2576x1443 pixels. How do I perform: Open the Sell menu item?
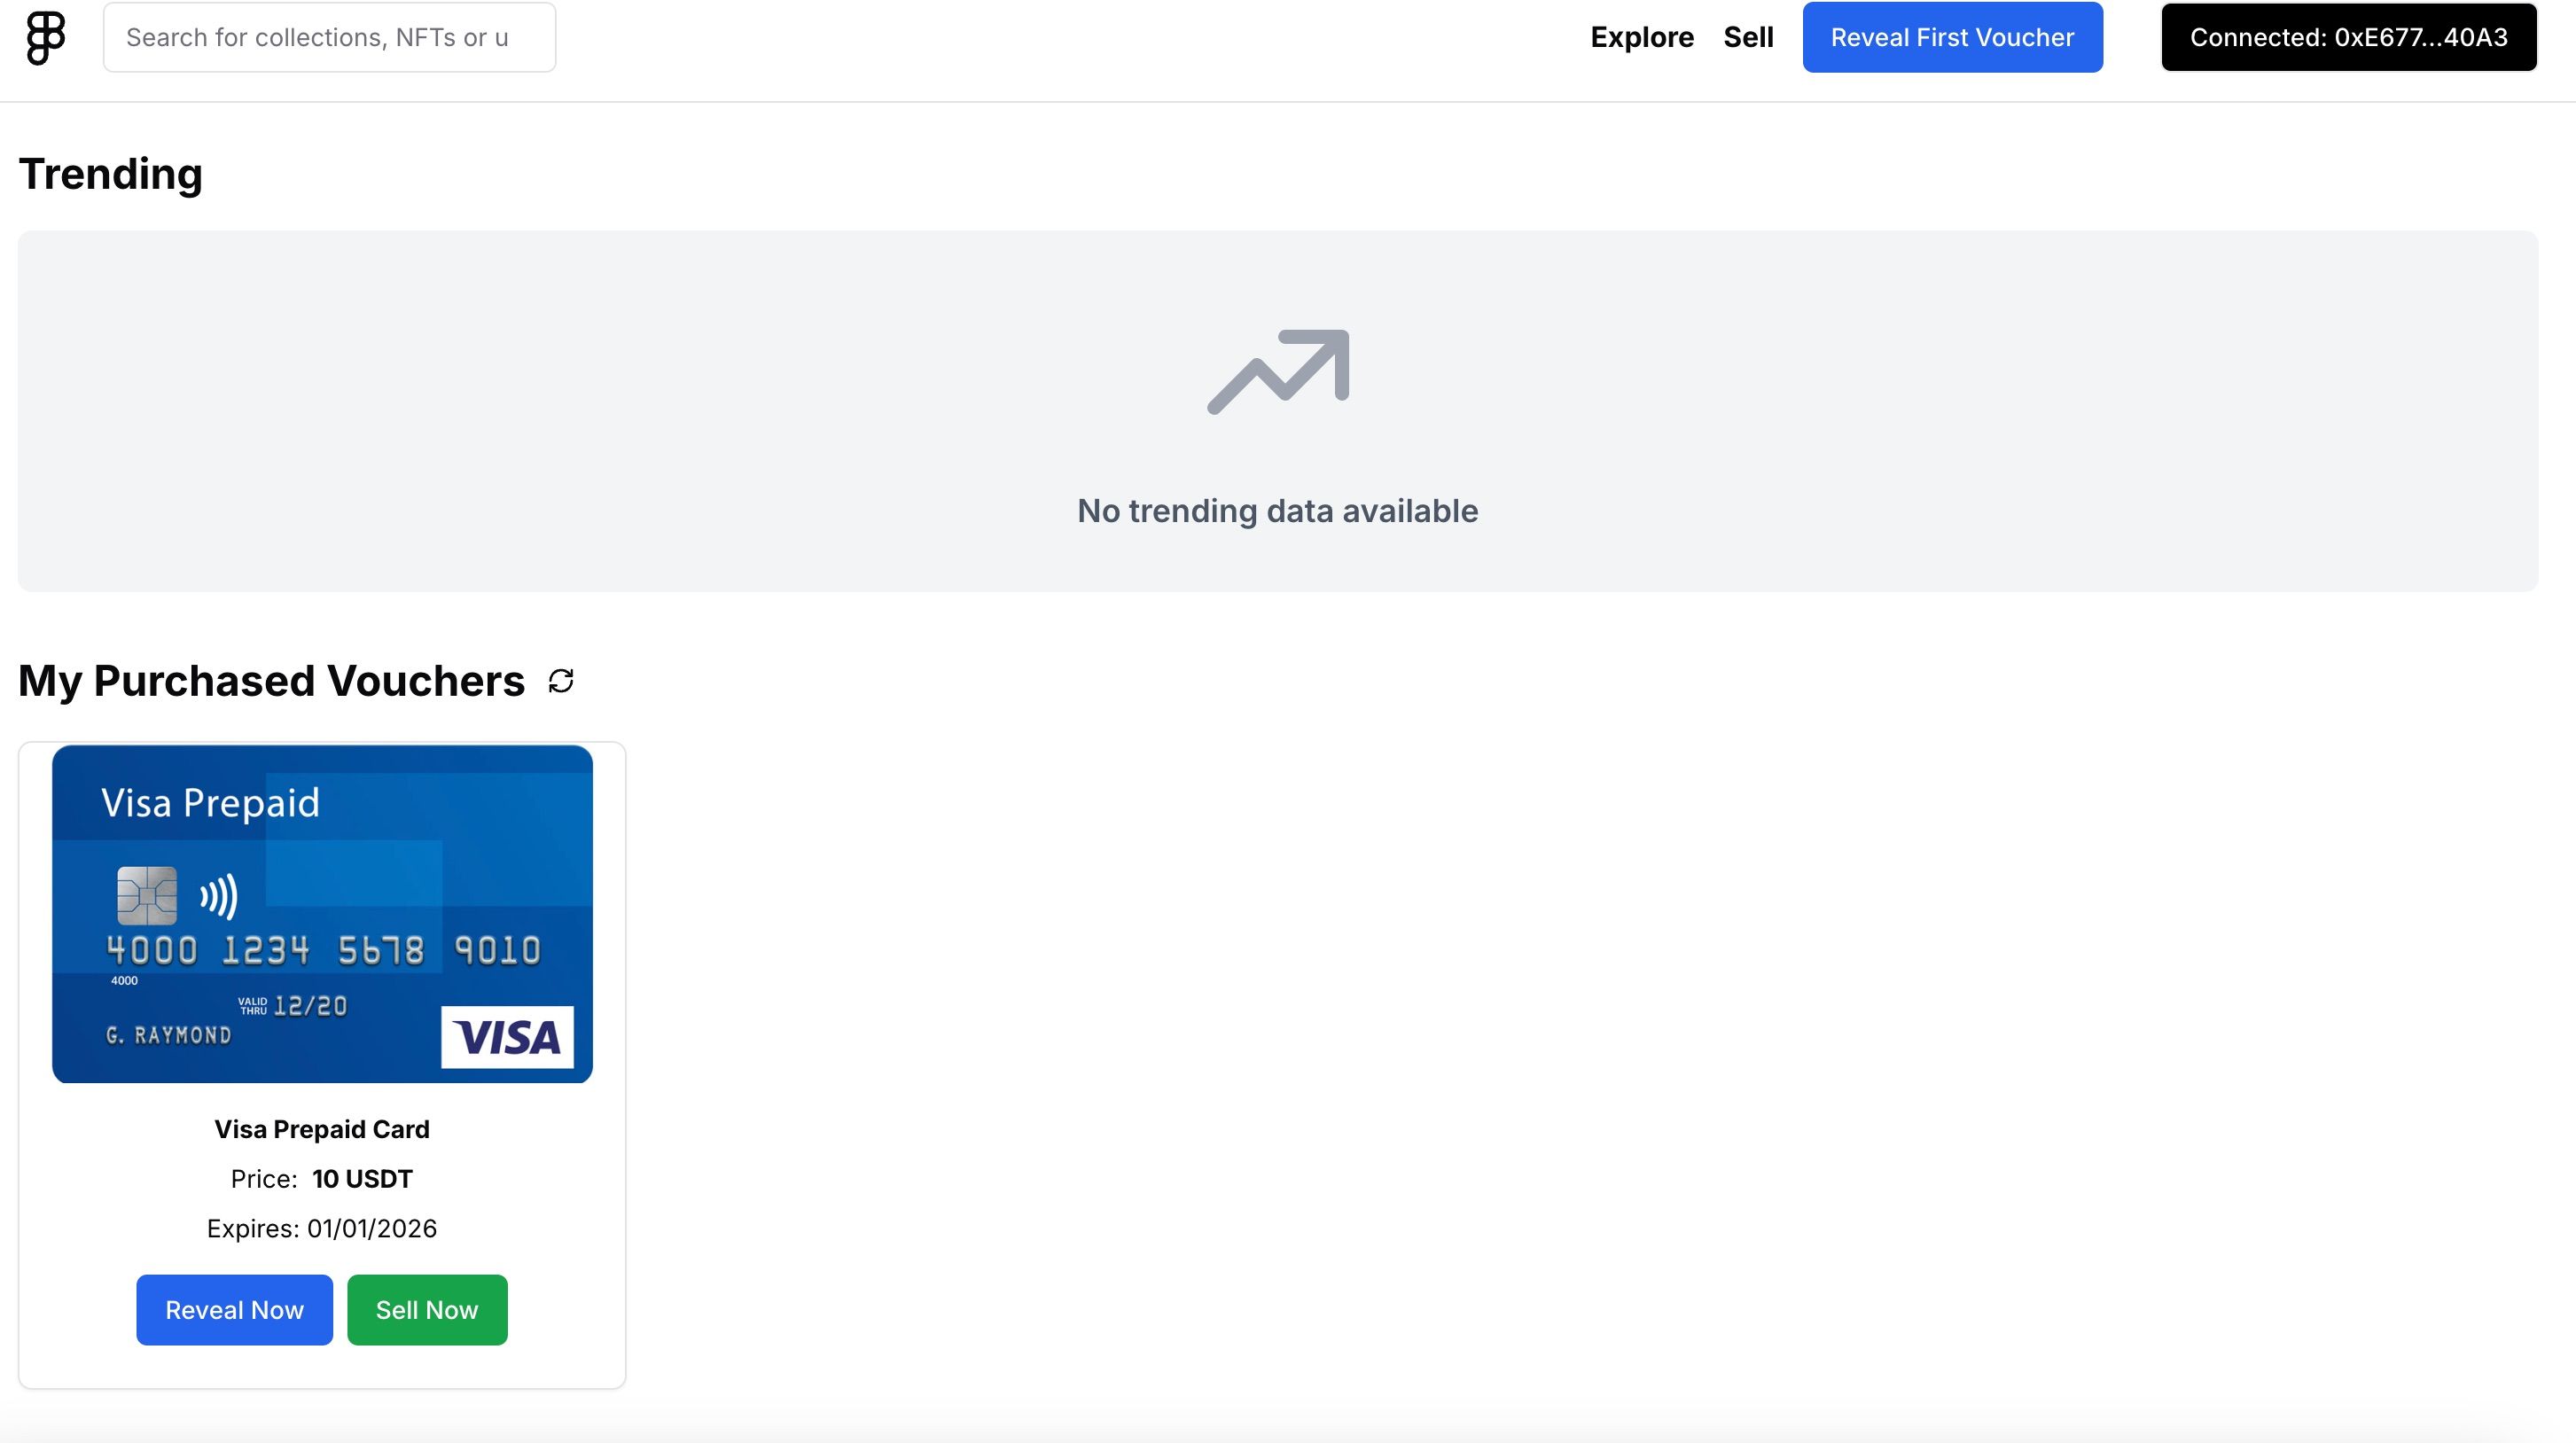tap(1748, 37)
